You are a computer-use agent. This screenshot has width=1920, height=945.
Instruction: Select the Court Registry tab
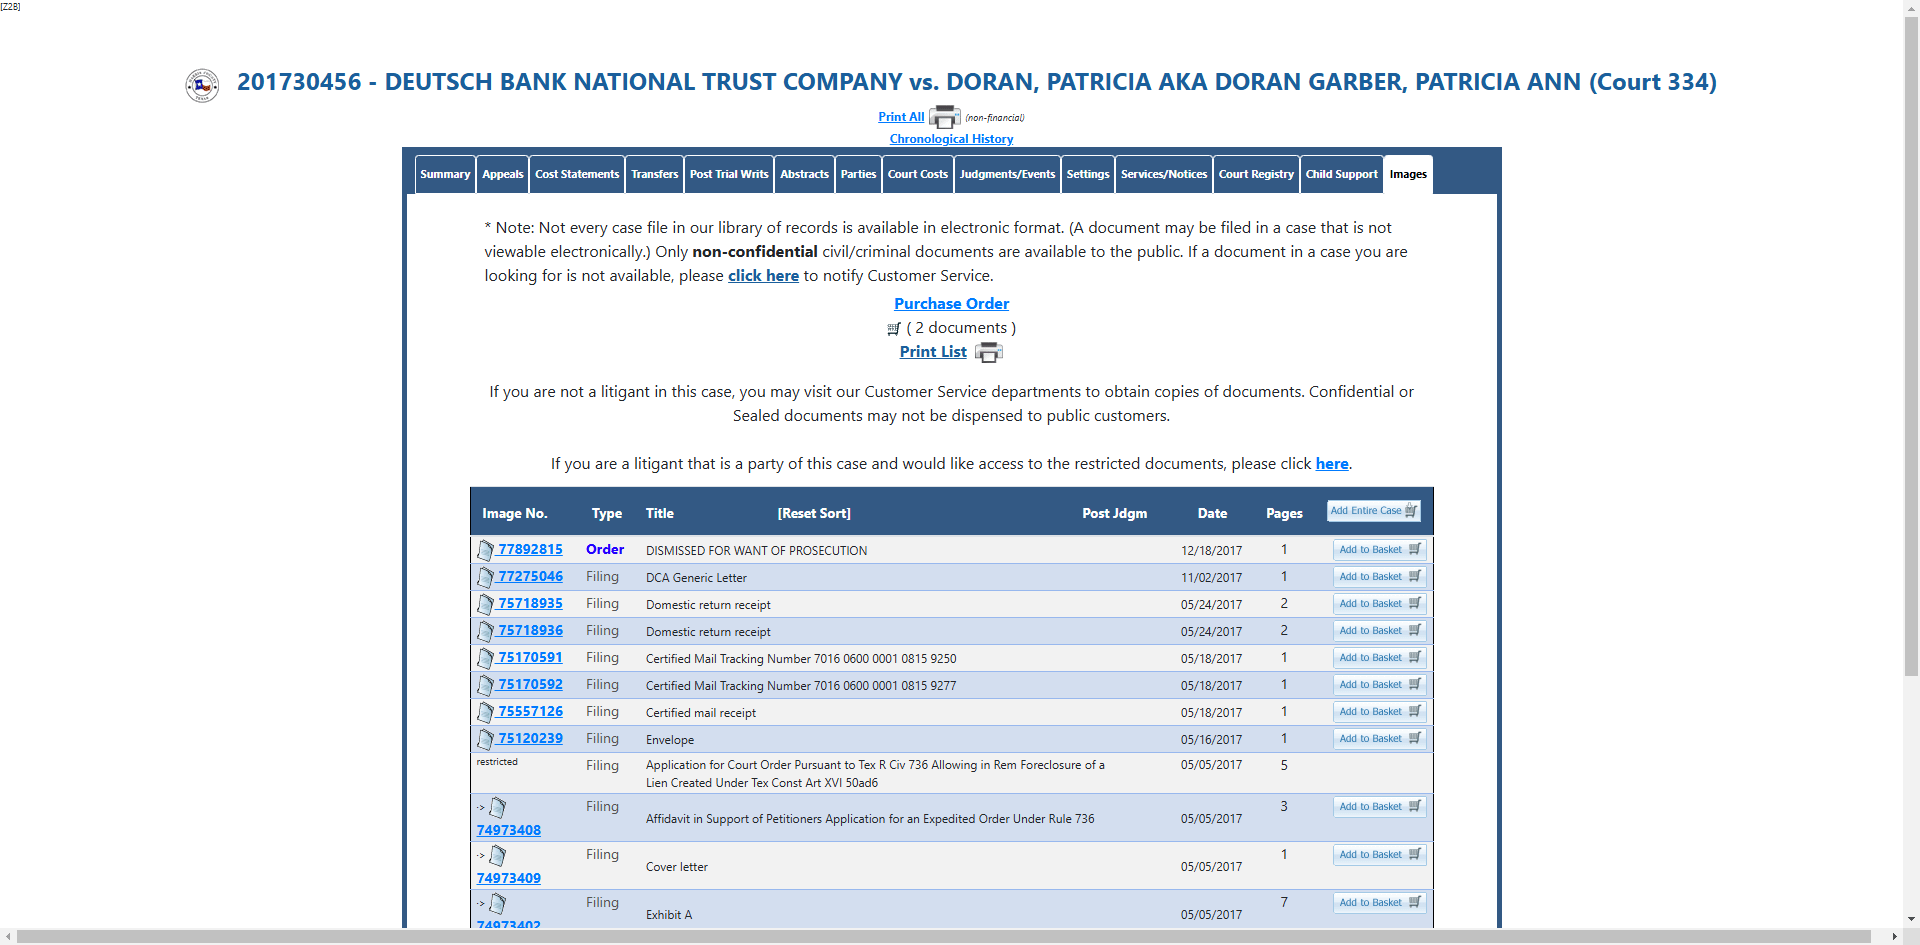coord(1257,174)
